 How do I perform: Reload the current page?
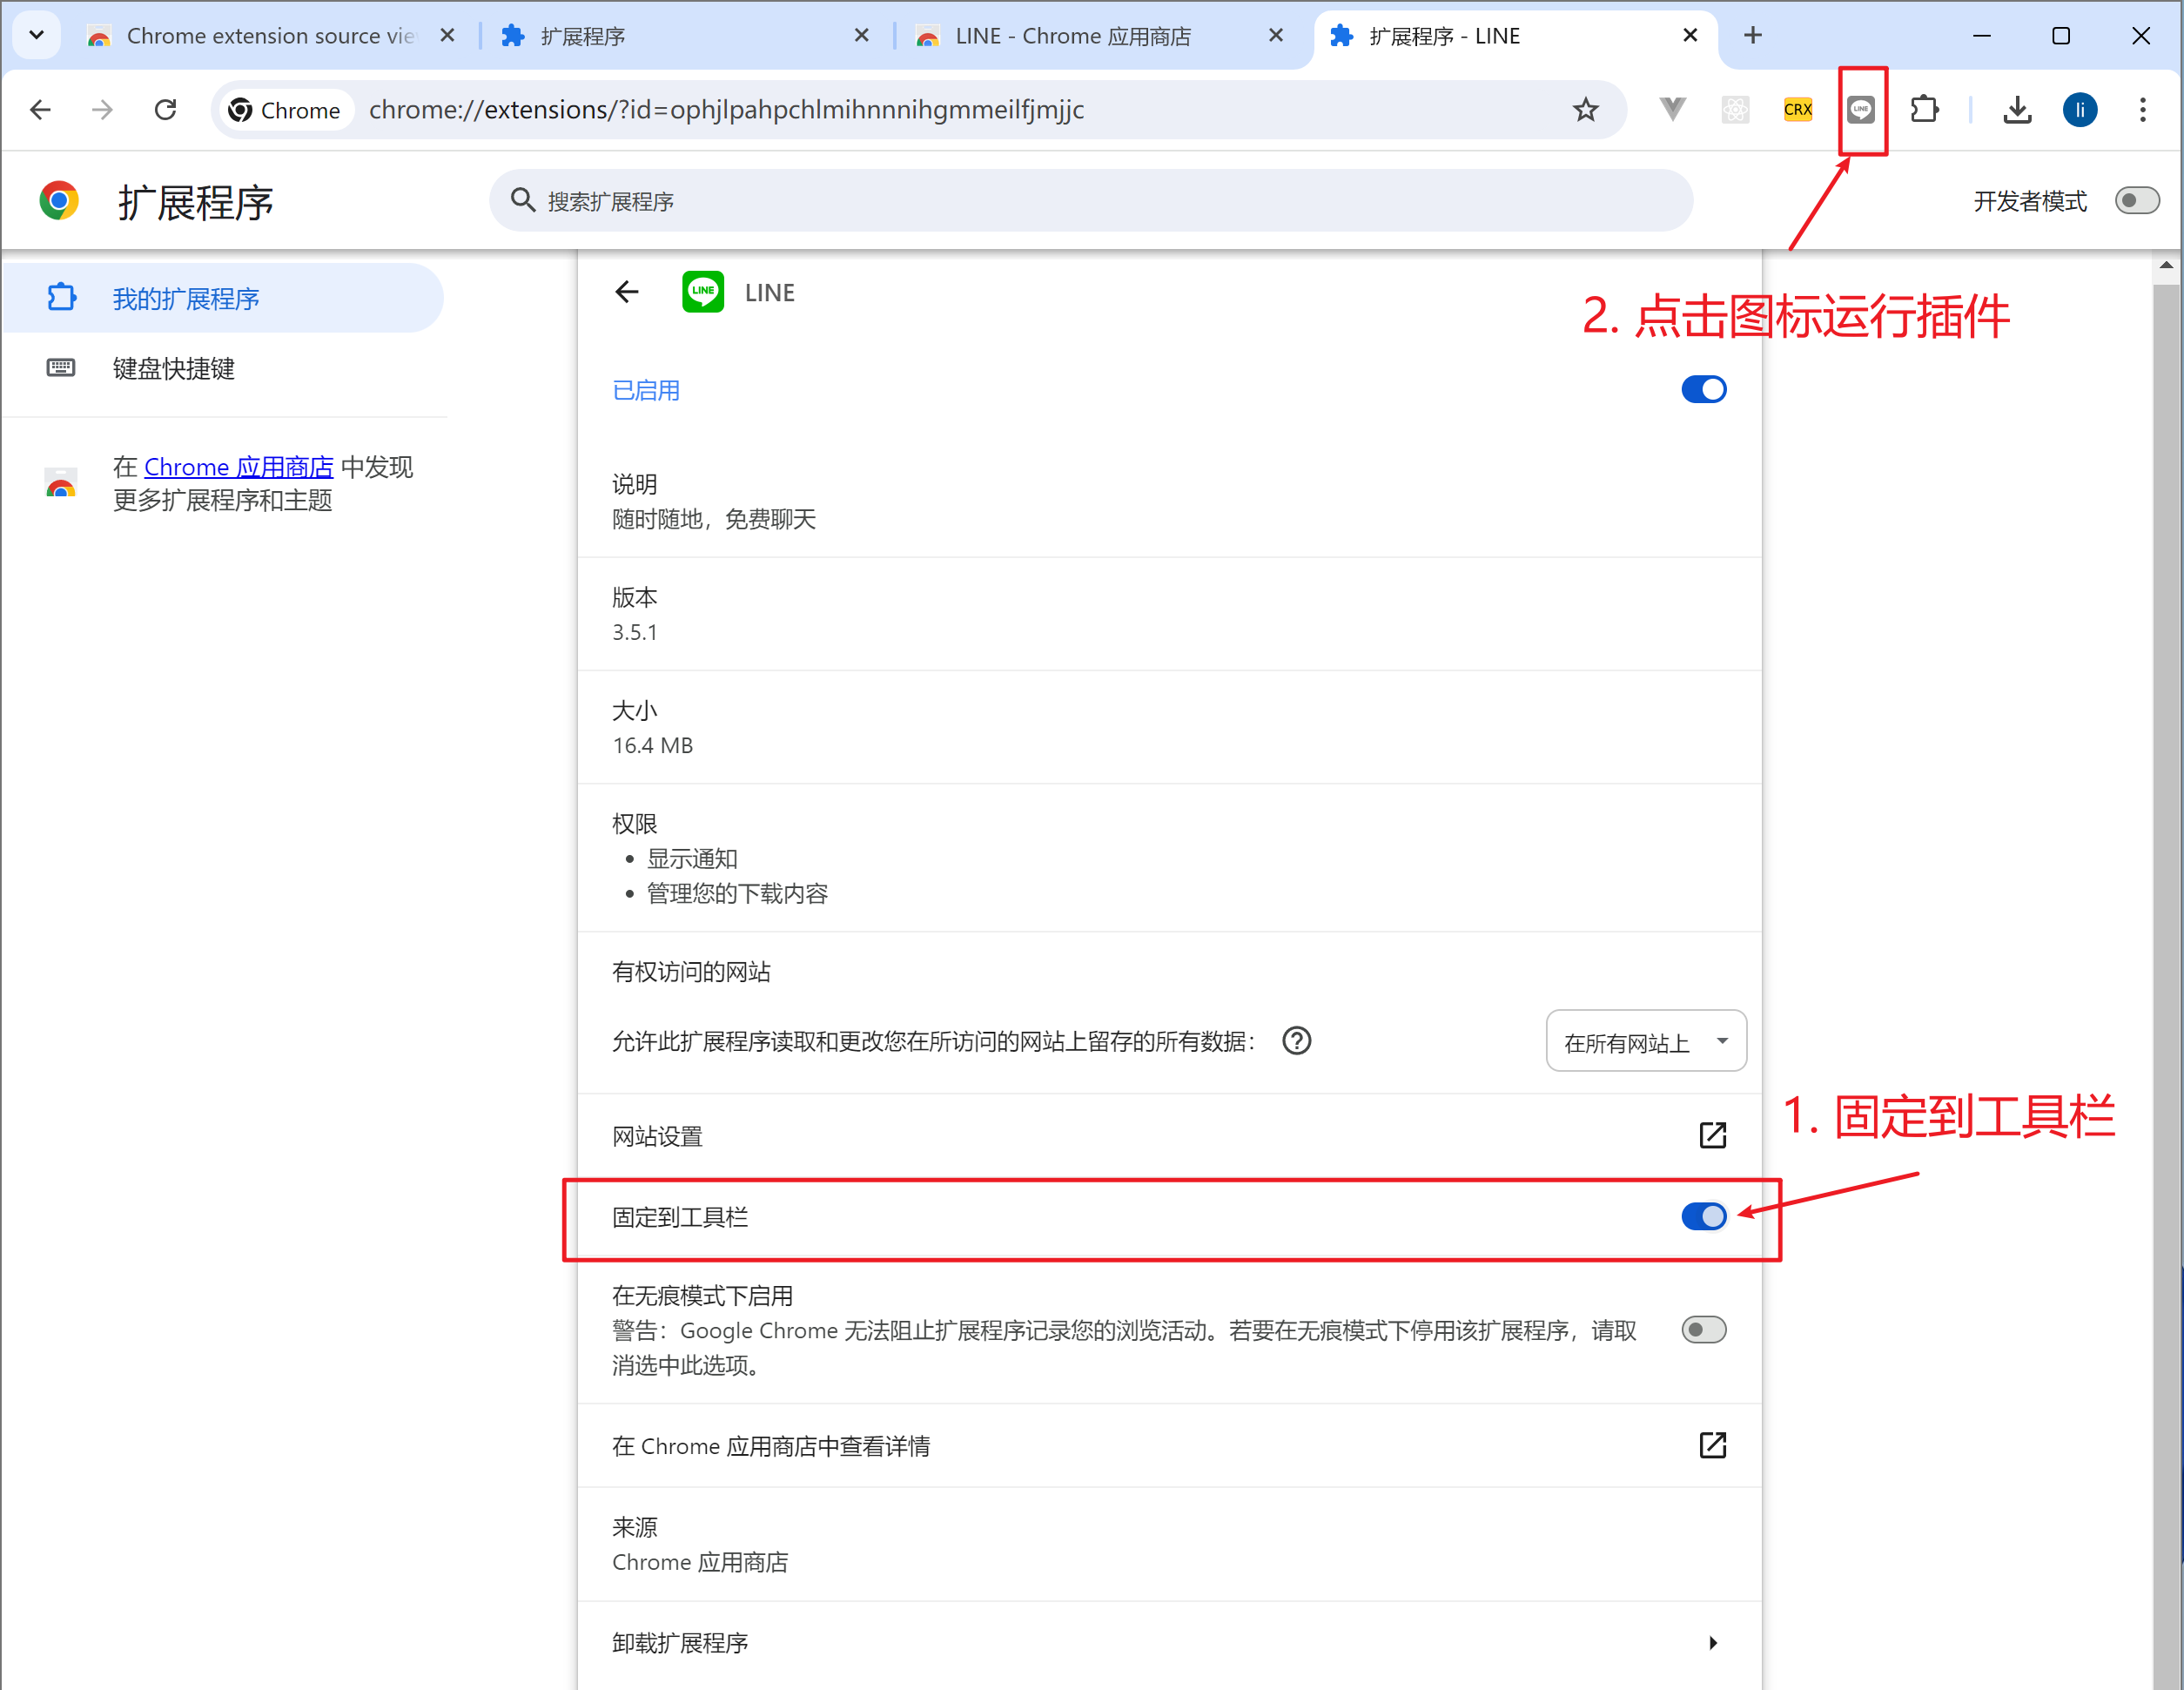click(x=165, y=110)
